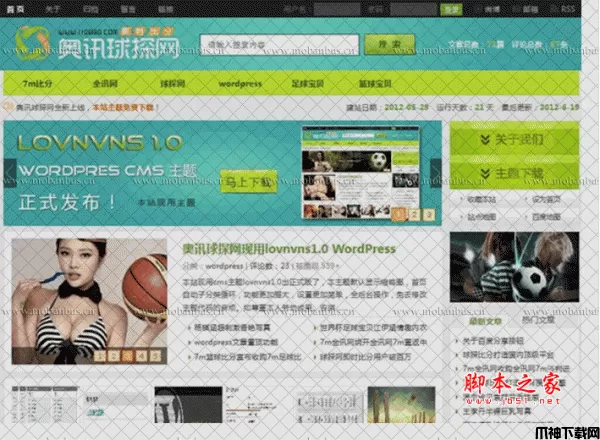Open the wordpress文章置顶功能 list link
600x440 pixels.
(236, 342)
